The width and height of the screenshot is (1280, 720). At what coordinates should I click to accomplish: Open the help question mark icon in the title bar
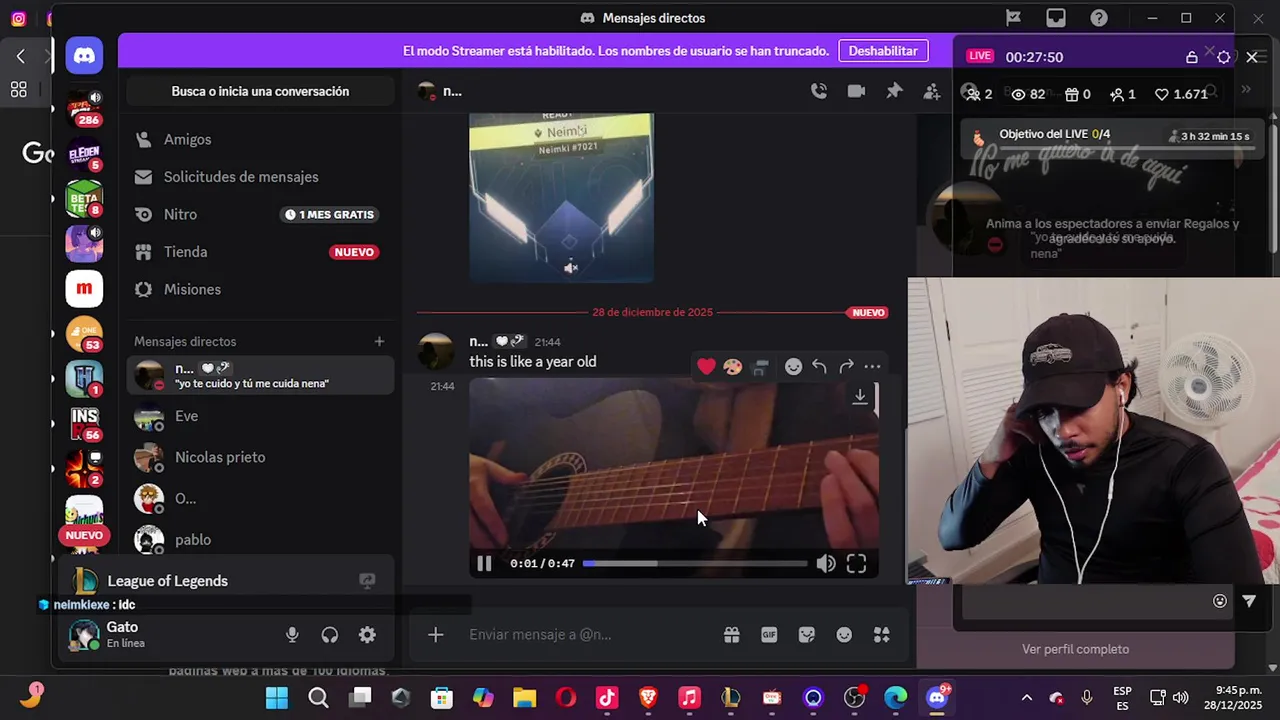coord(1099,18)
